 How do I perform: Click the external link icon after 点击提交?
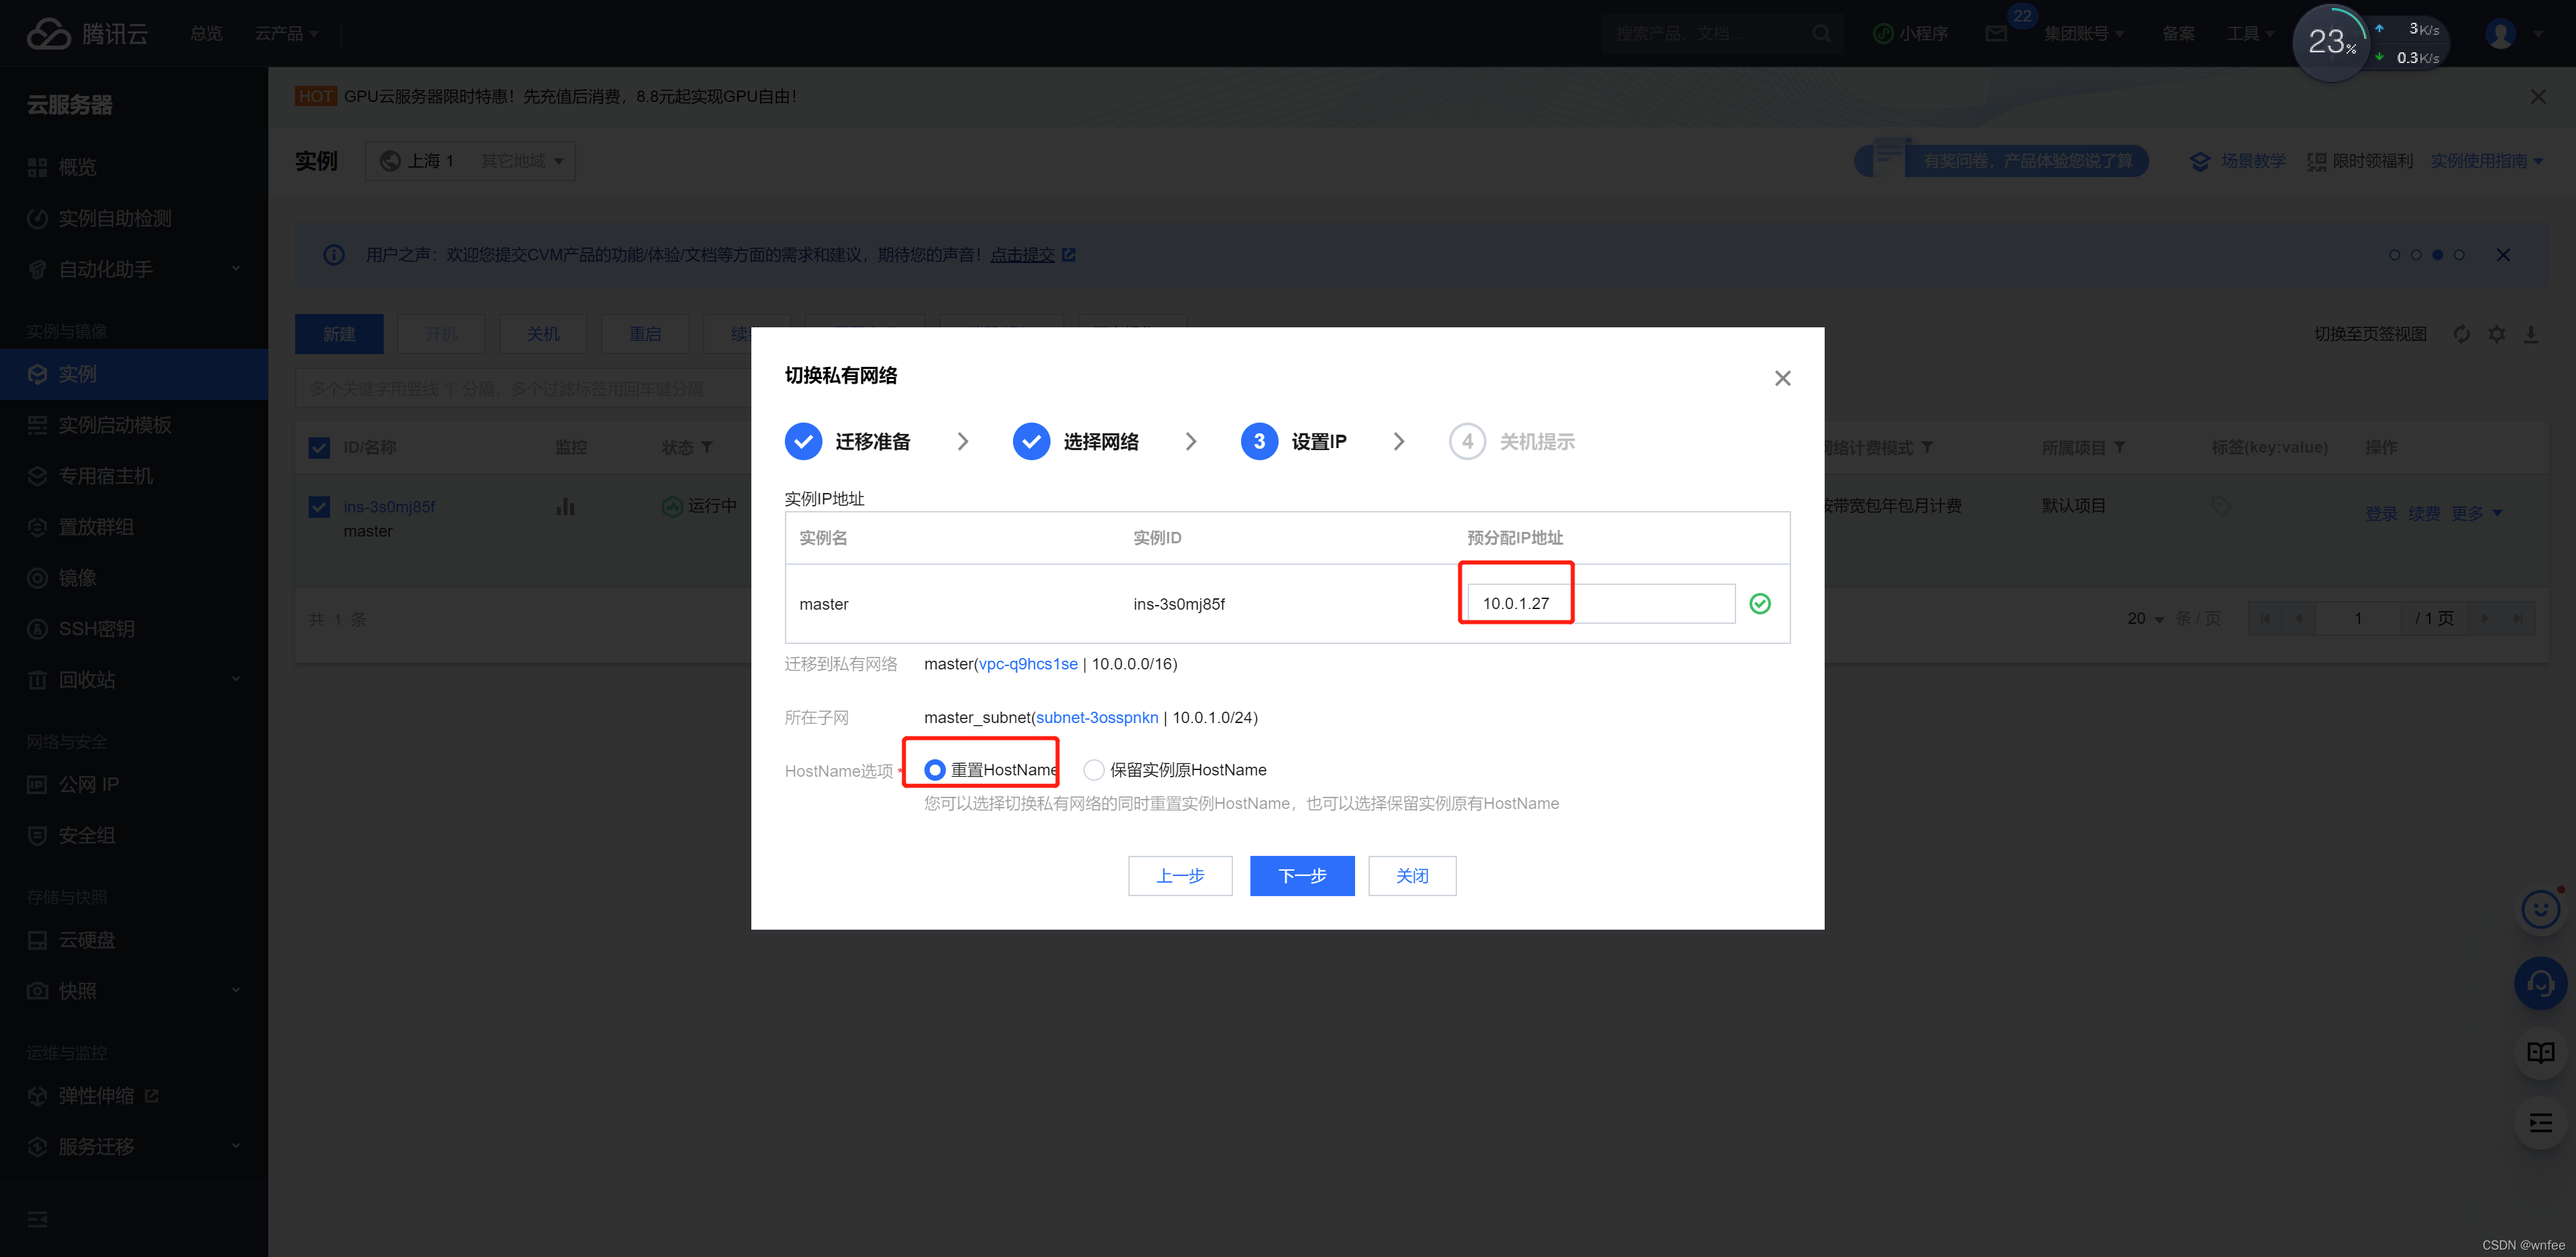pyautogui.click(x=1068, y=255)
